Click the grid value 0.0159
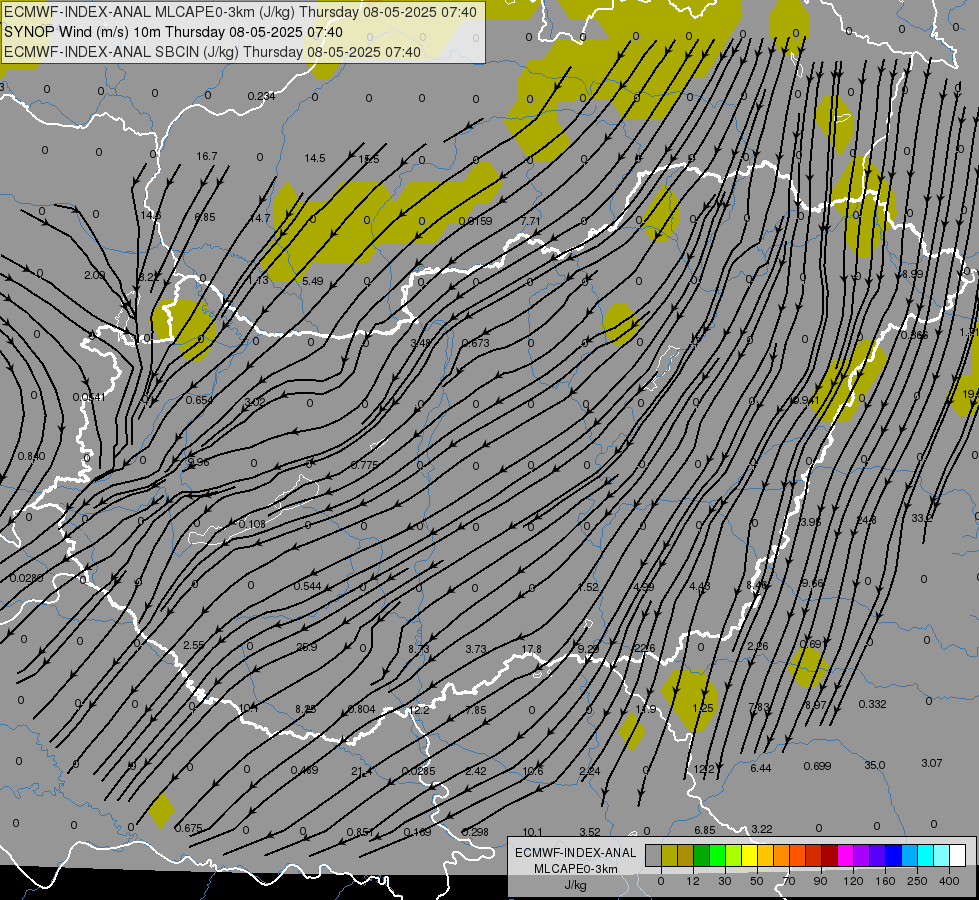Image resolution: width=979 pixels, height=900 pixels. pos(476,221)
